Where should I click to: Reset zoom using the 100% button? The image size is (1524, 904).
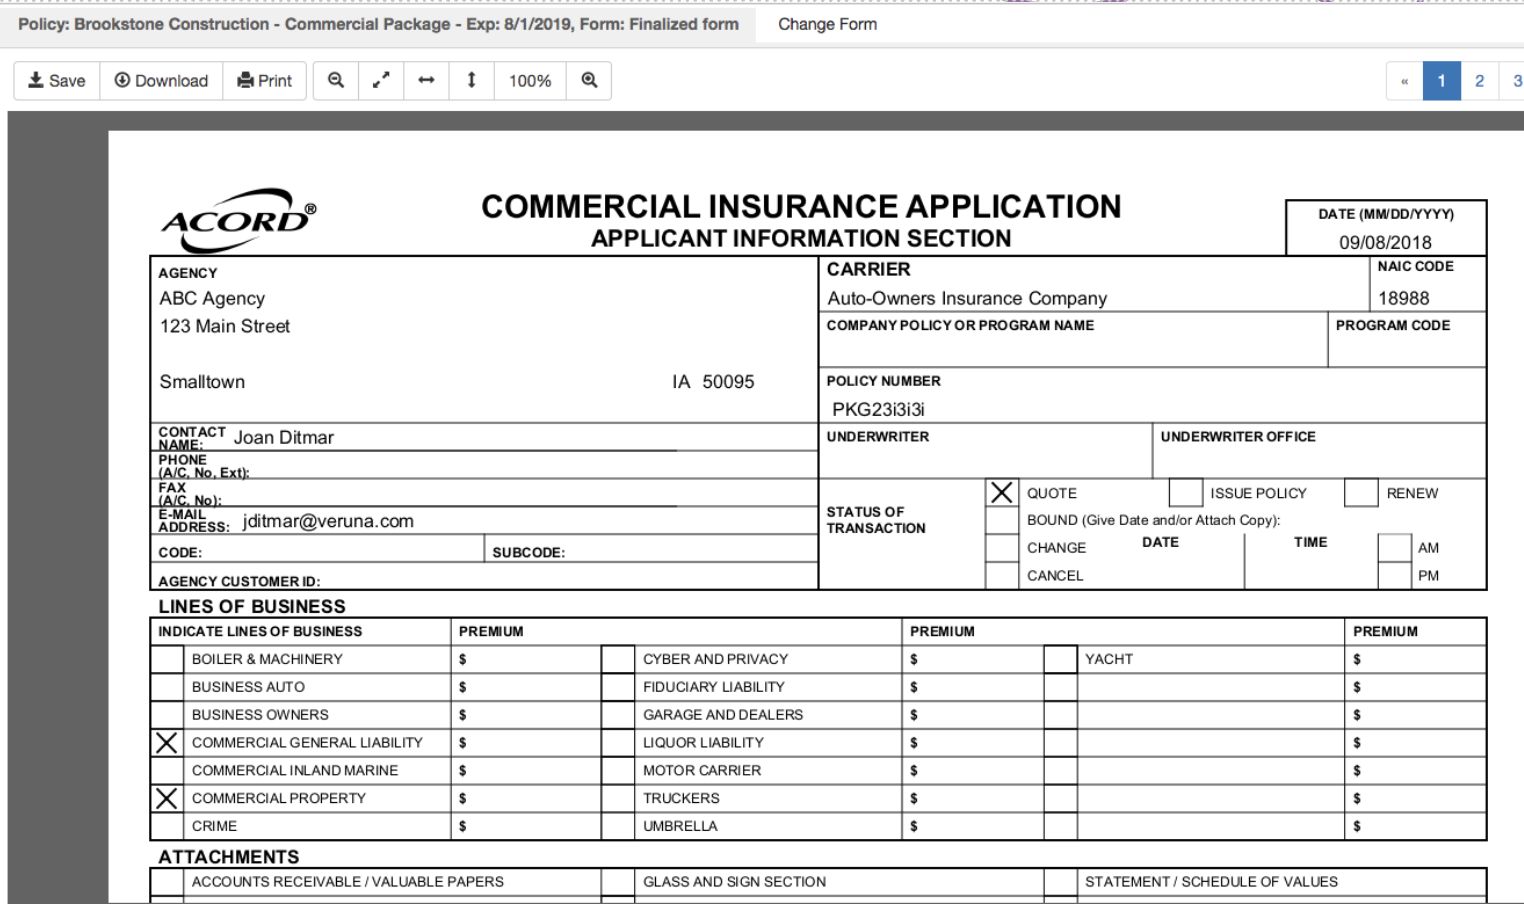point(530,81)
